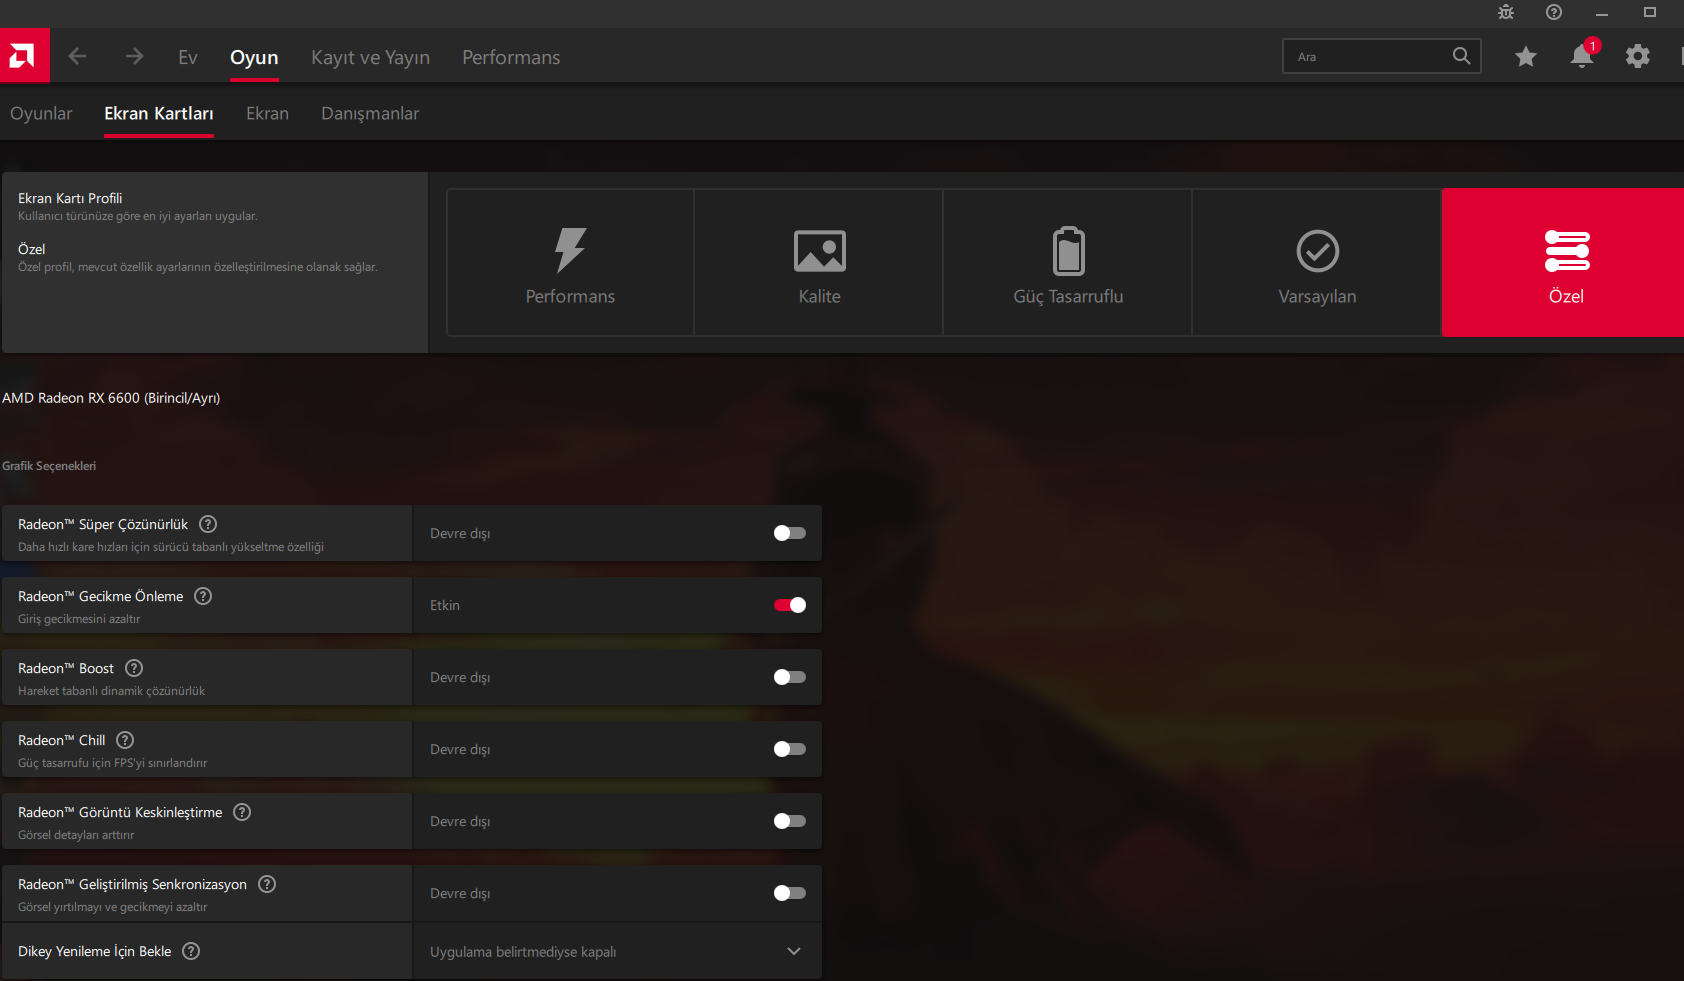1684x981 pixels.
Task: Open notifications bell icon
Action: click(1582, 56)
